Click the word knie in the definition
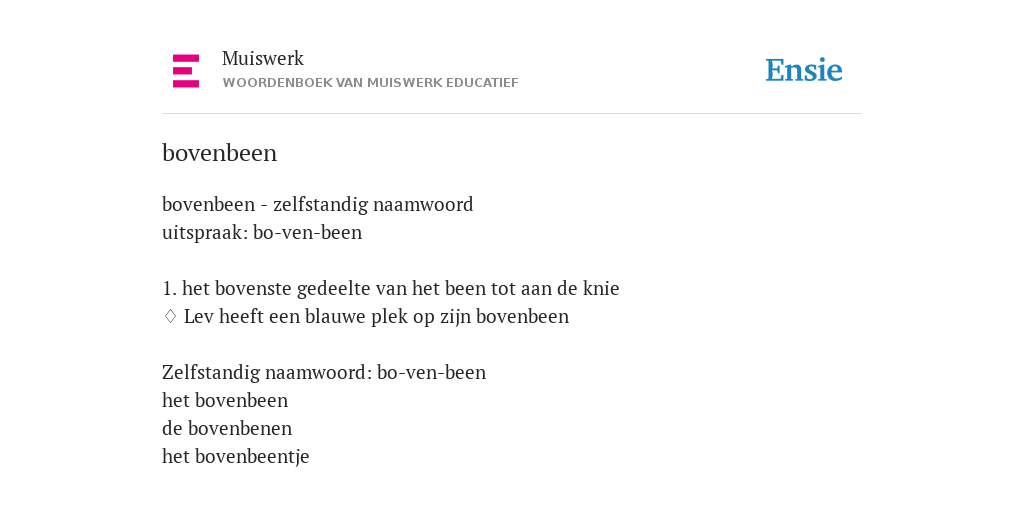This screenshot has height=512, width=1024. coord(601,288)
